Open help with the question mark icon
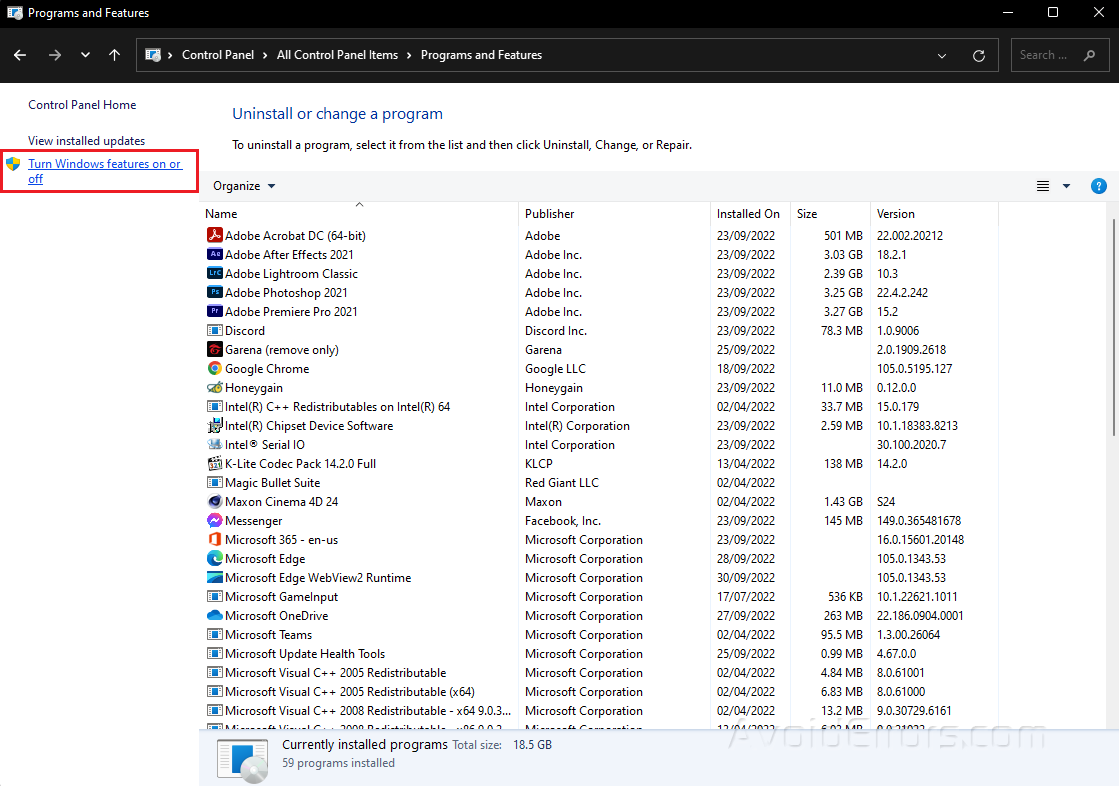This screenshot has height=786, width=1119. 1098,186
